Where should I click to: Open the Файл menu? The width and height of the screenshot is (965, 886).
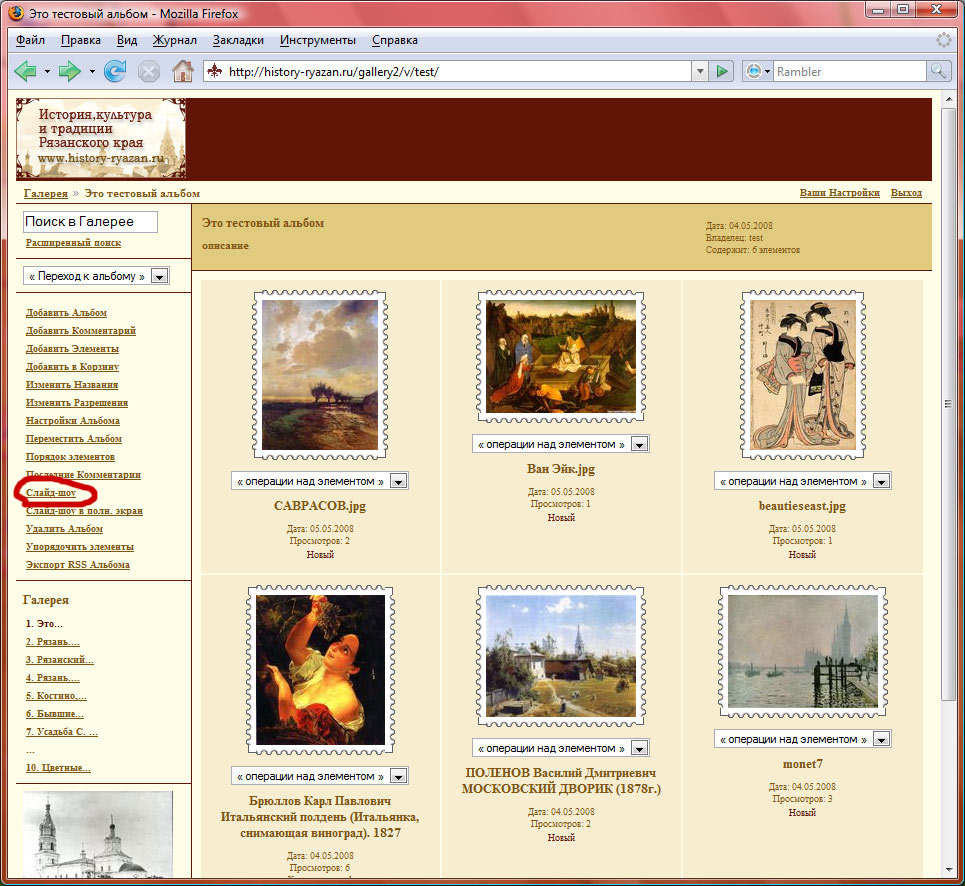[30, 40]
